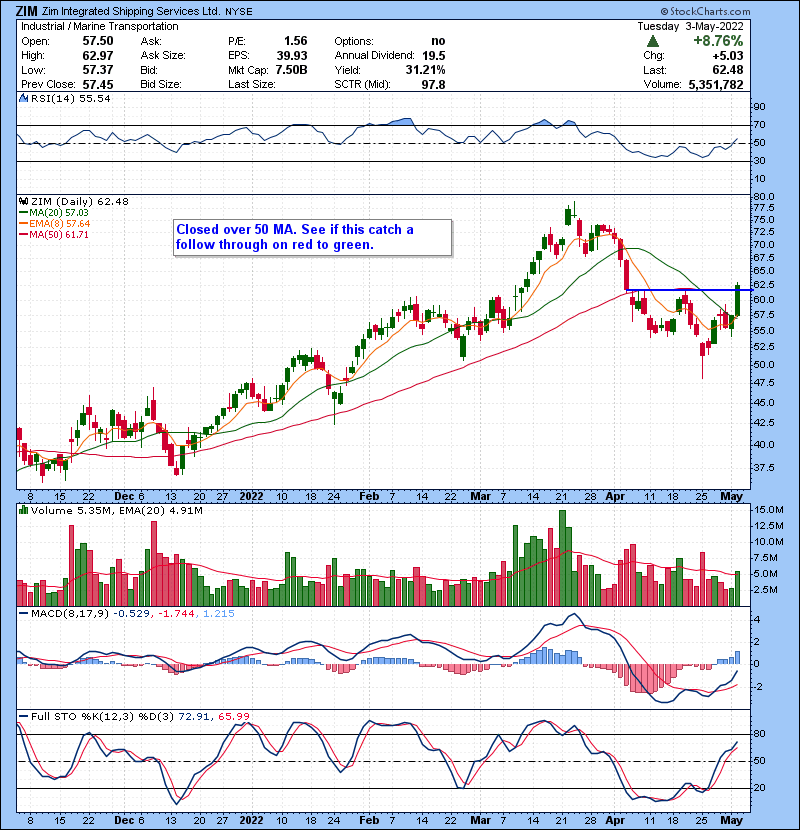Click the Mar label on price chart axis
800x830 pixels.
coord(481,496)
